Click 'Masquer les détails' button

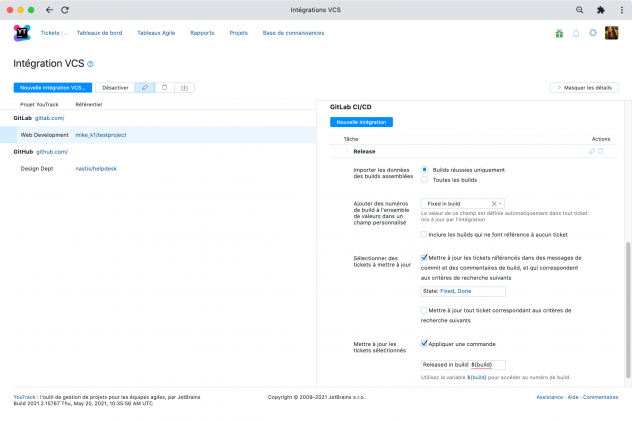click(583, 87)
